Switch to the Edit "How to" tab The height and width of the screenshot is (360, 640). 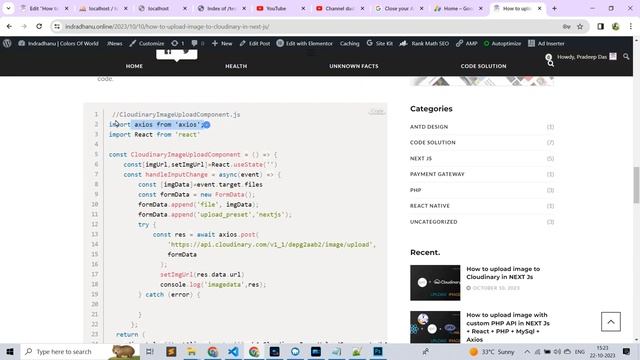(x=40, y=8)
